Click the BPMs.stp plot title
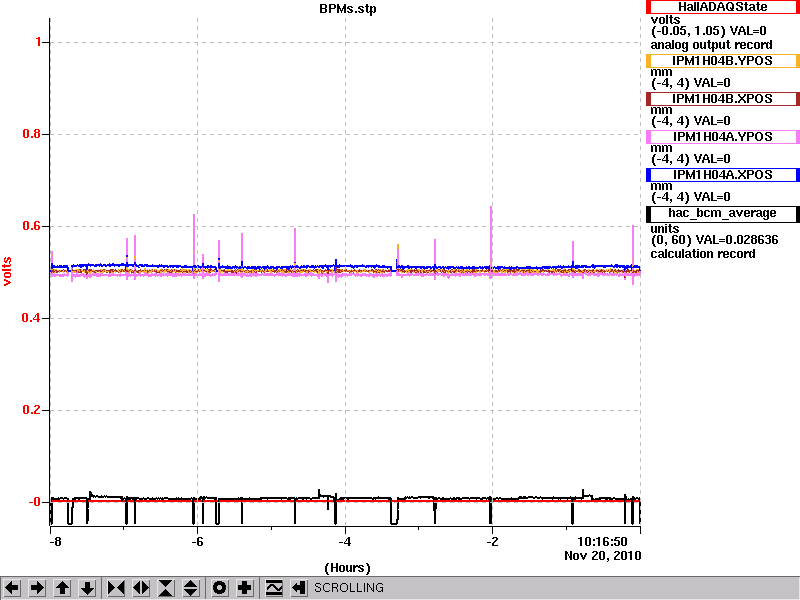Screen dimensions: 800x600 347,9
